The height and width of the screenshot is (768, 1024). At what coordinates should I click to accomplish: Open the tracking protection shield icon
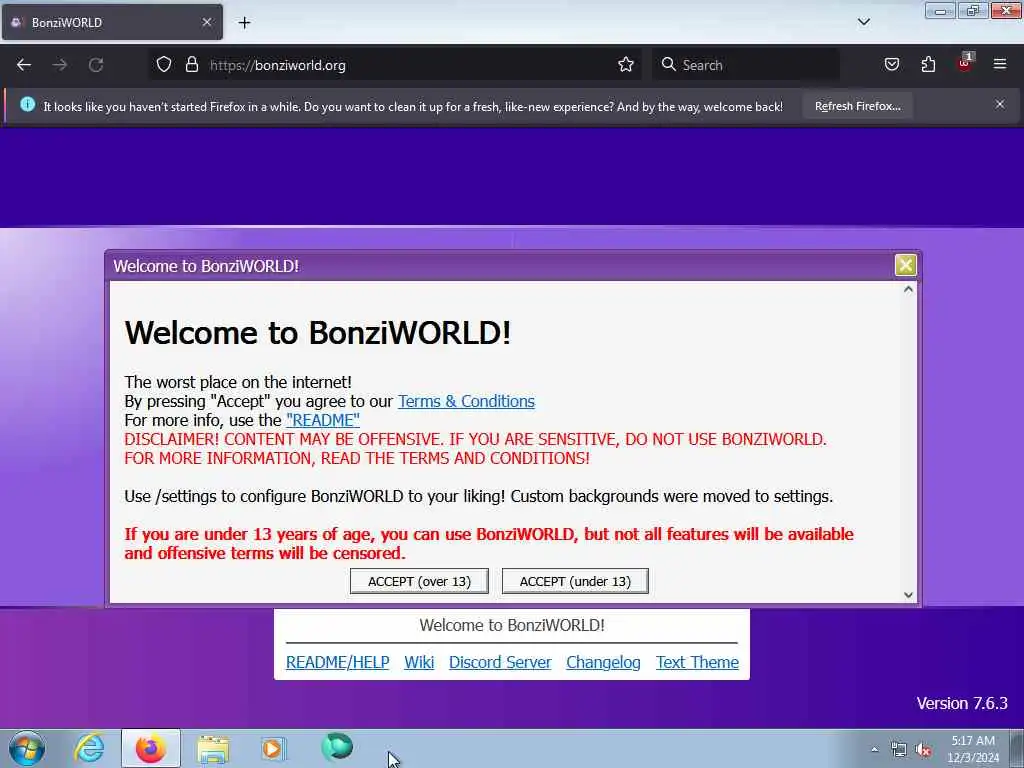click(x=164, y=65)
